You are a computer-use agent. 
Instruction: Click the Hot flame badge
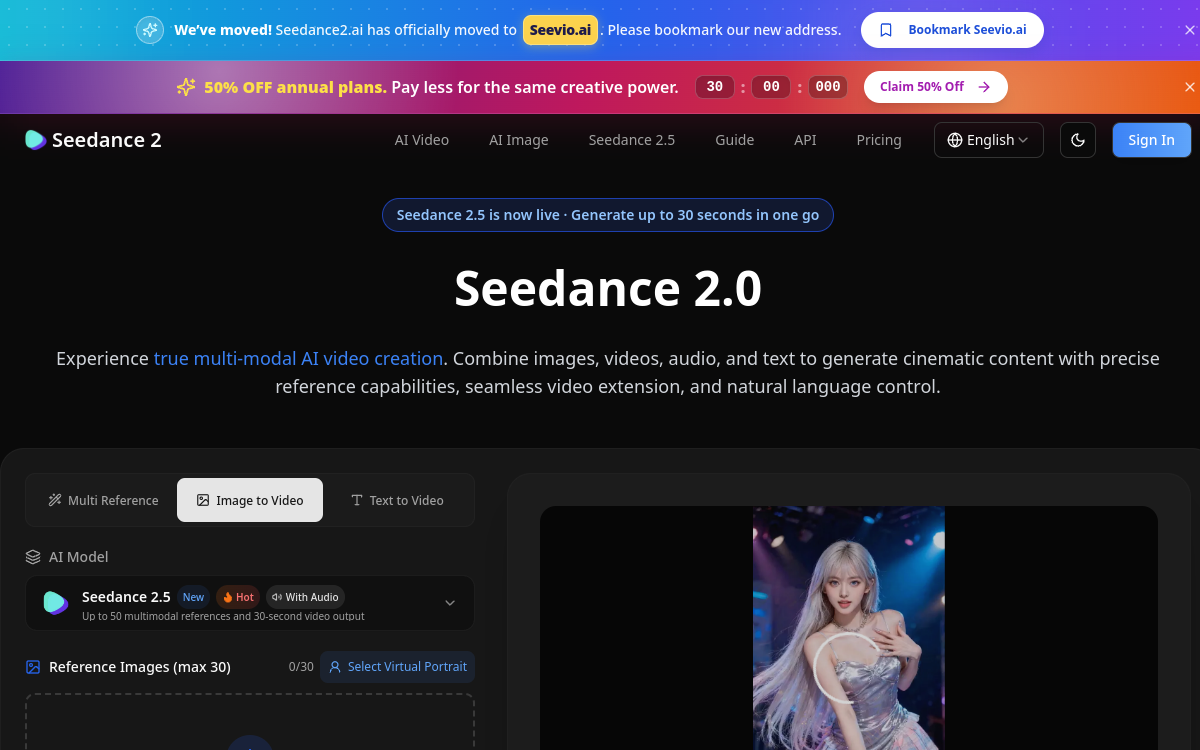point(238,597)
